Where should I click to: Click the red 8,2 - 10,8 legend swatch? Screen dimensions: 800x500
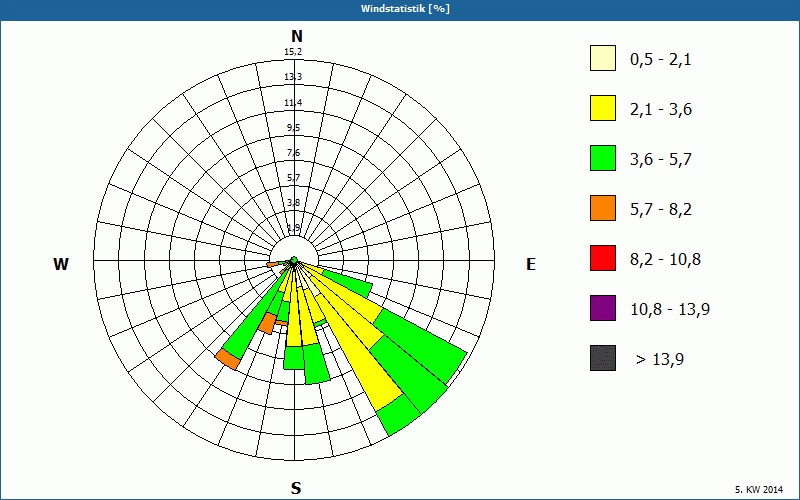pos(603,258)
